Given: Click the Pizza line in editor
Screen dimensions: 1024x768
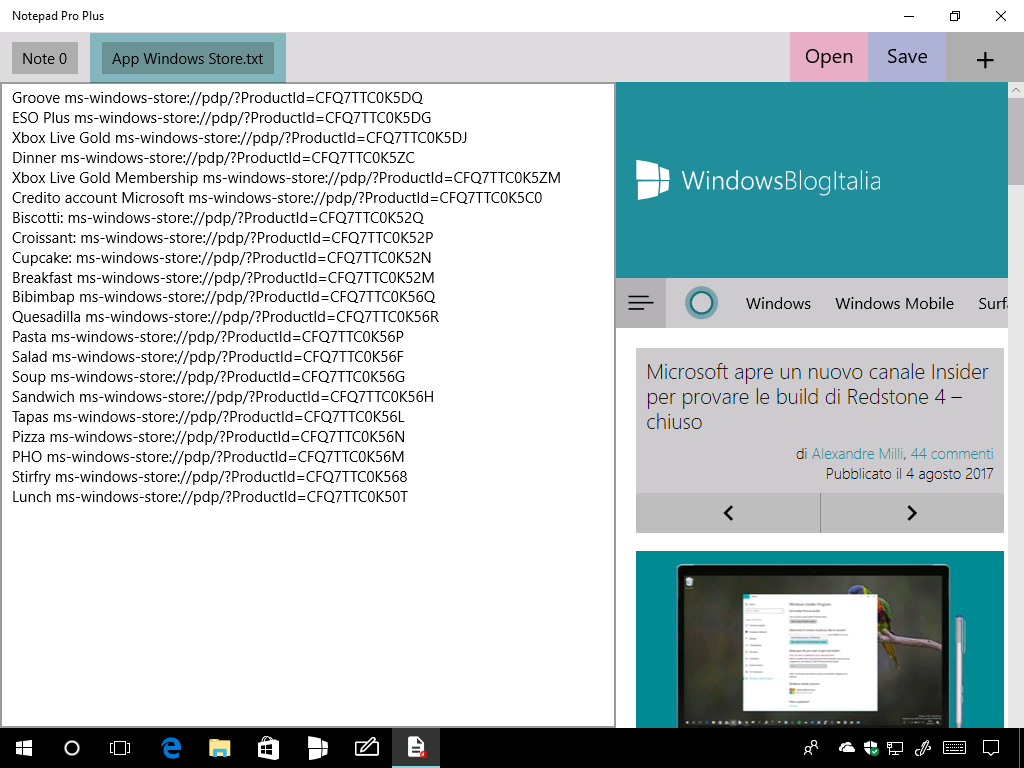Looking at the screenshot, I should 208,437.
